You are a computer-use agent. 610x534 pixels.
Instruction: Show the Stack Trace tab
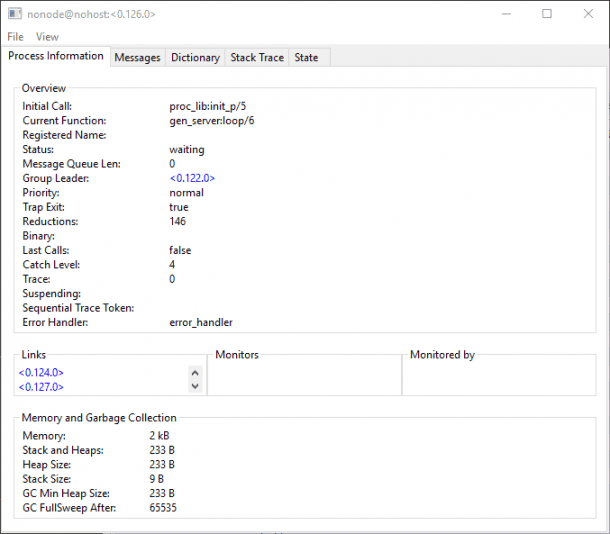(257, 57)
